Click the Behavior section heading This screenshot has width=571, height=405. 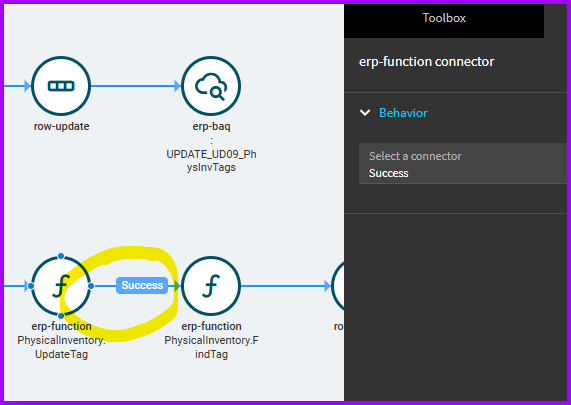click(403, 113)
